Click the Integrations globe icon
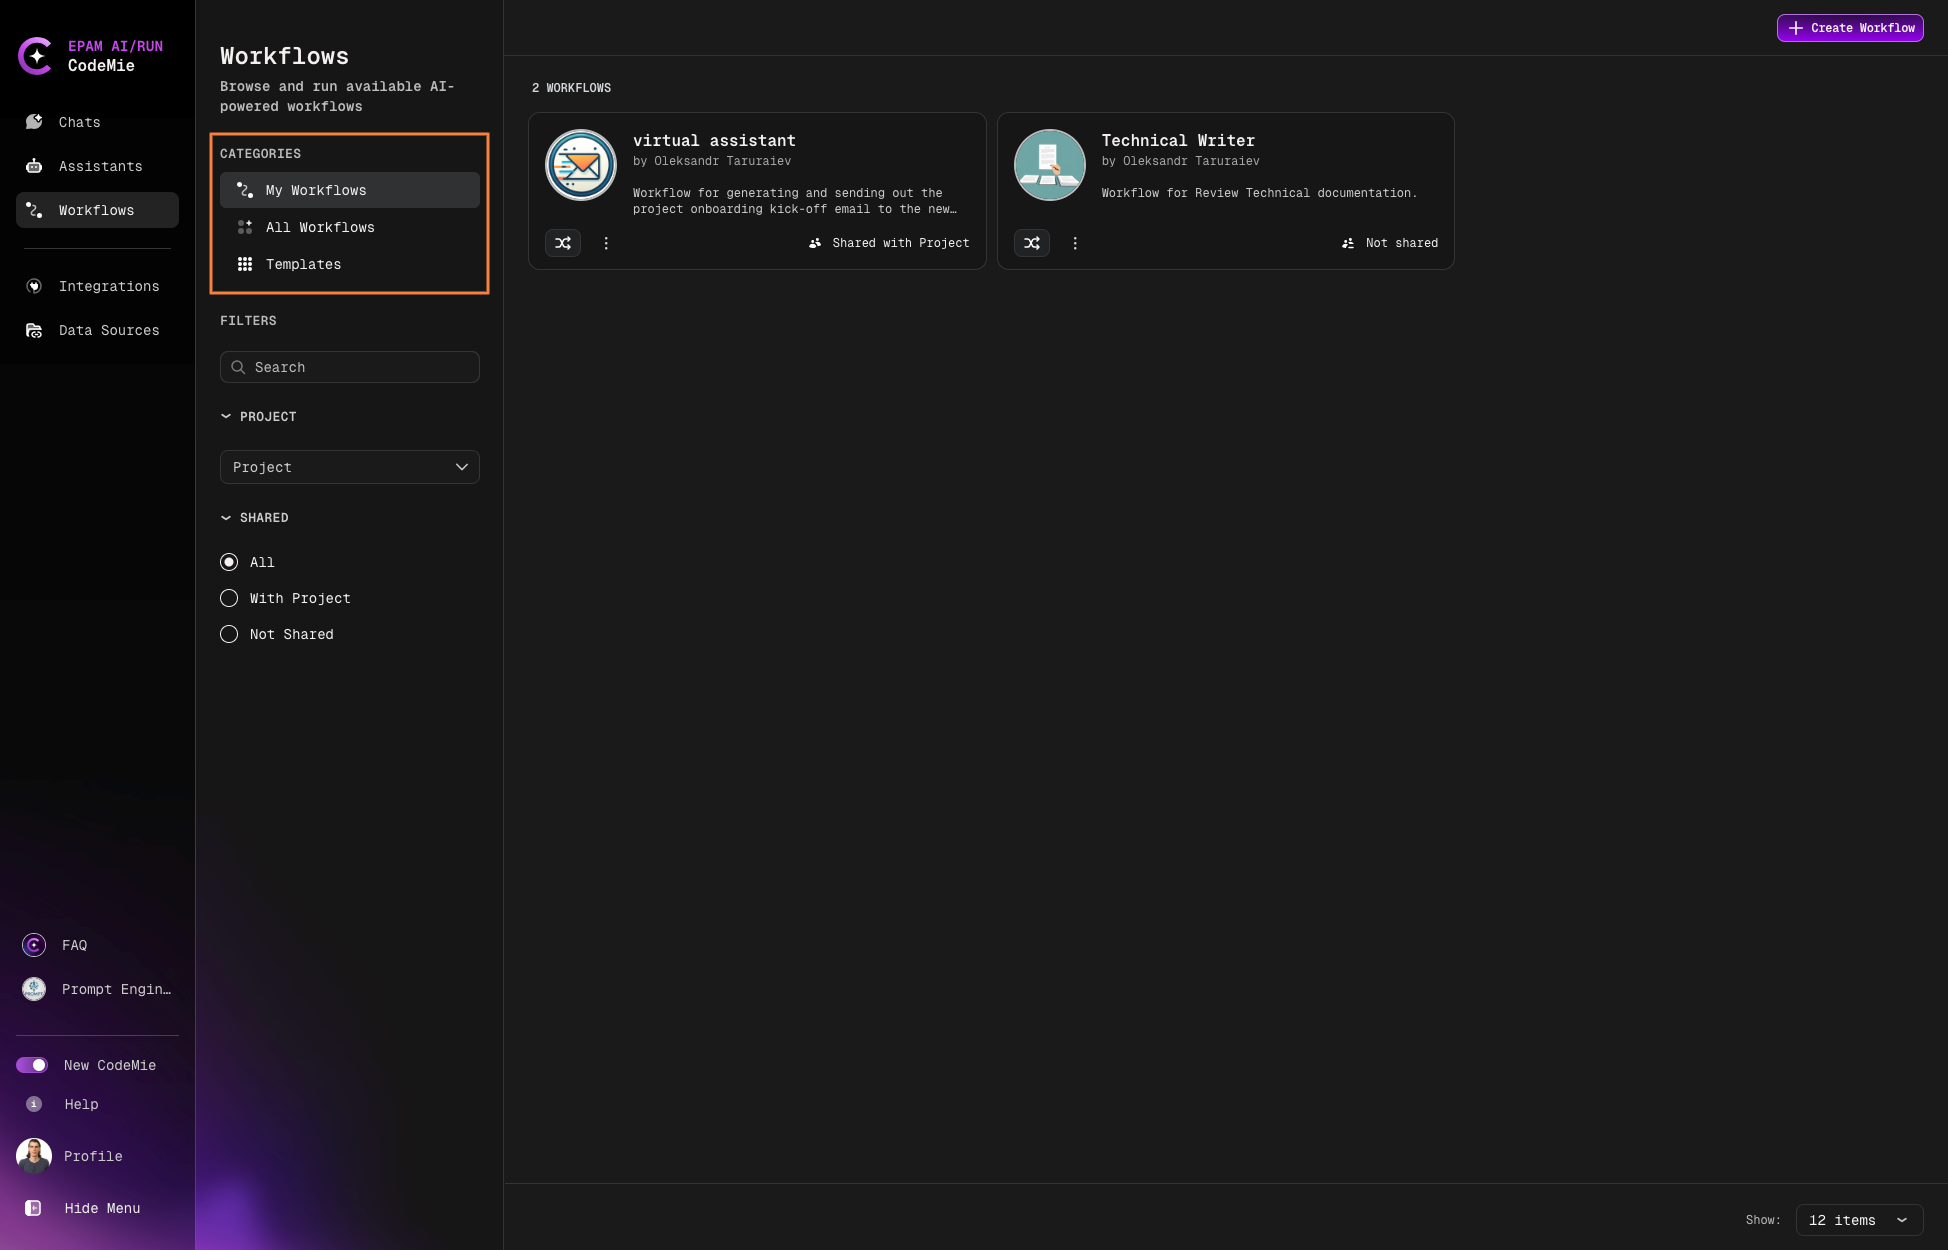 coord(33,286)
